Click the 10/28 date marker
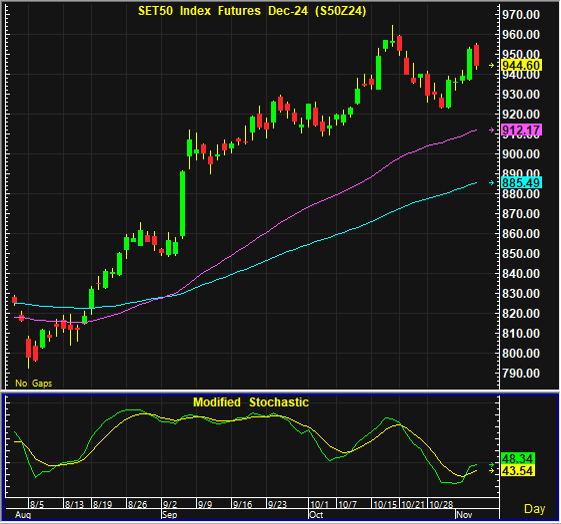This screenshot has height=524, width=561. pyautogui.click(x=441, y=504)
